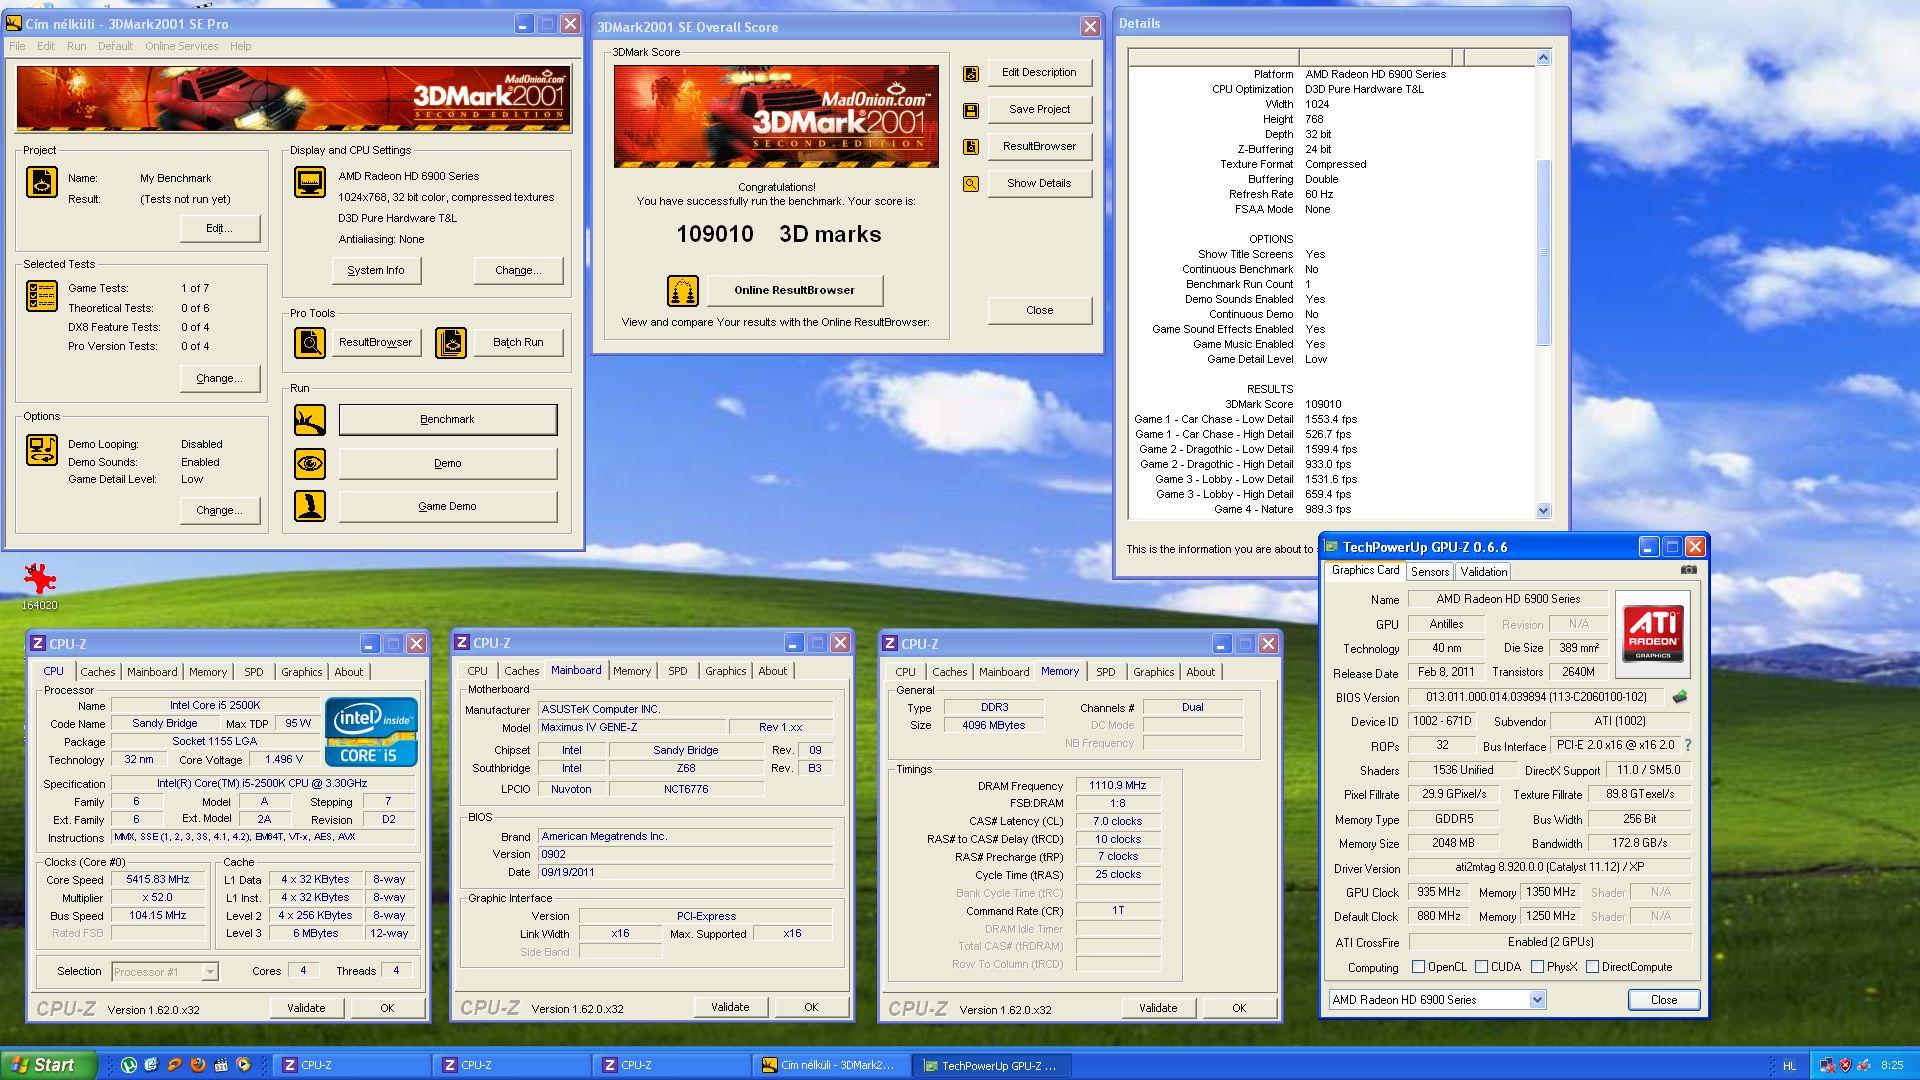Open the Online Services menu
Screen dimensions: 1920x1080
point(181,46)
